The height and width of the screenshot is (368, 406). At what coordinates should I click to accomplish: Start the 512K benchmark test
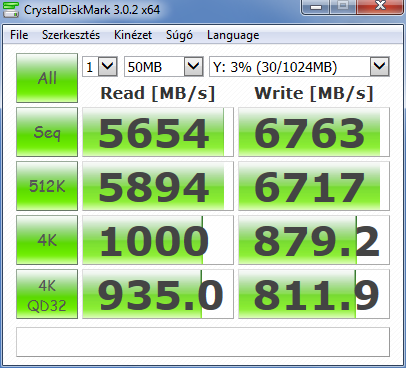(47, 186)
